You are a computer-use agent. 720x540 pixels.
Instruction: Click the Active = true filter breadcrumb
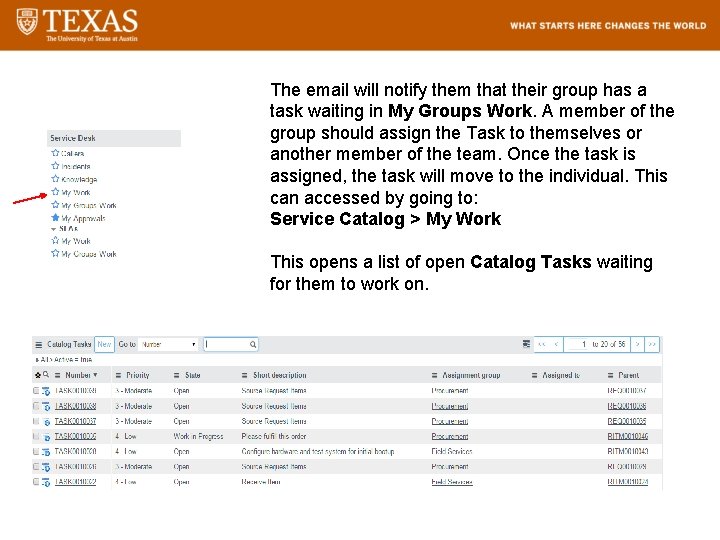(73, 360)
